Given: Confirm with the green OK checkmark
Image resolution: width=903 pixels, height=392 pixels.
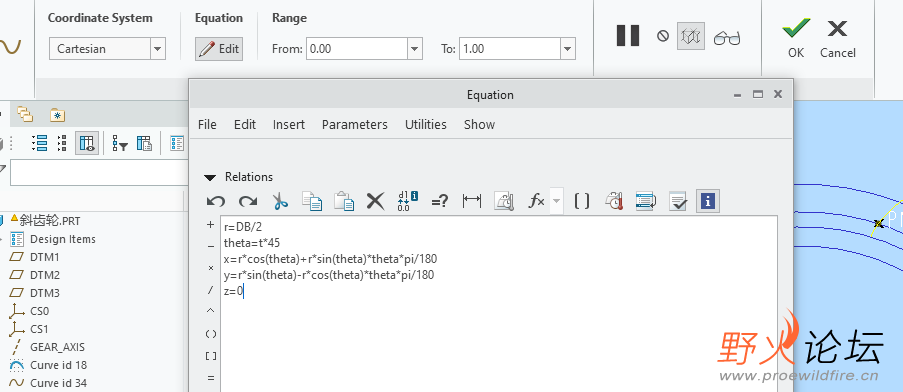Looking at the screenshot, I should coord(796,38).
